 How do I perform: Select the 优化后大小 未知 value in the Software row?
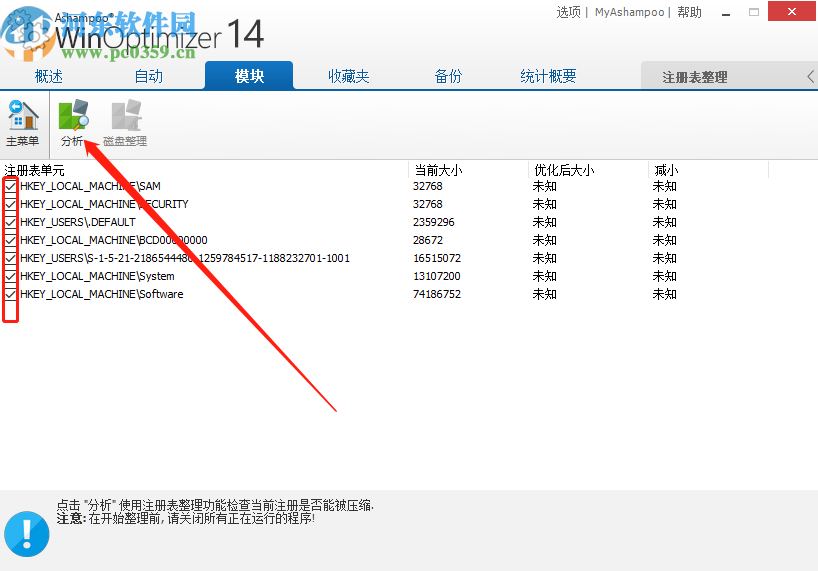545,294
